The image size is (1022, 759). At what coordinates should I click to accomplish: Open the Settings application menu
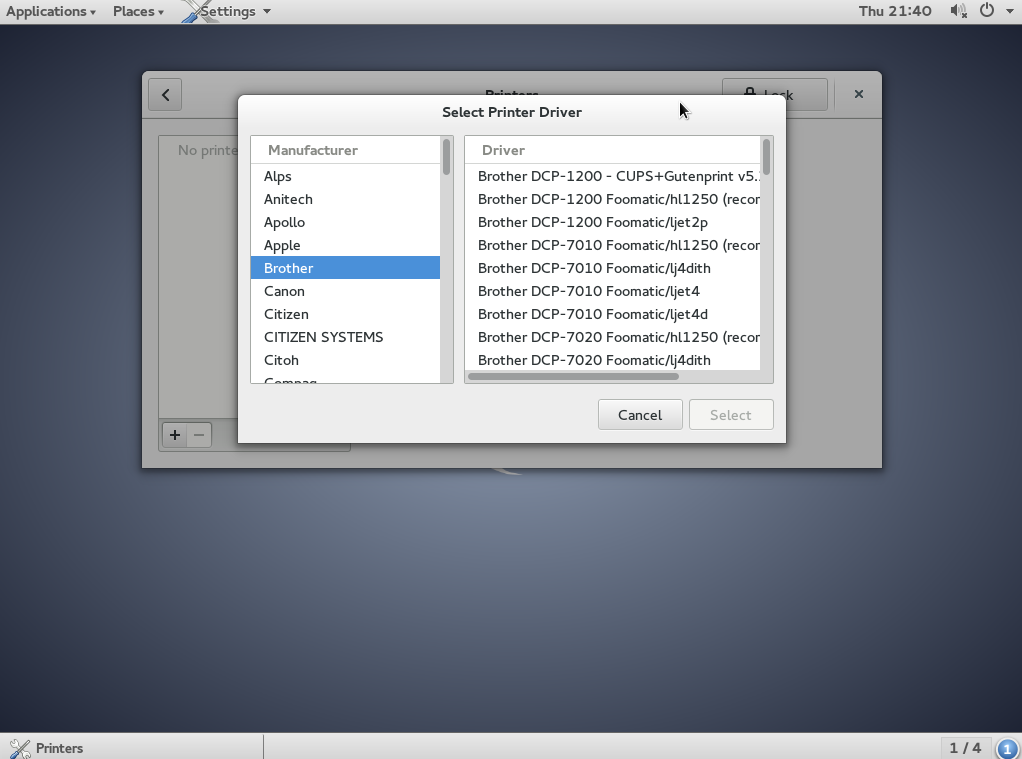coord(226,11)
